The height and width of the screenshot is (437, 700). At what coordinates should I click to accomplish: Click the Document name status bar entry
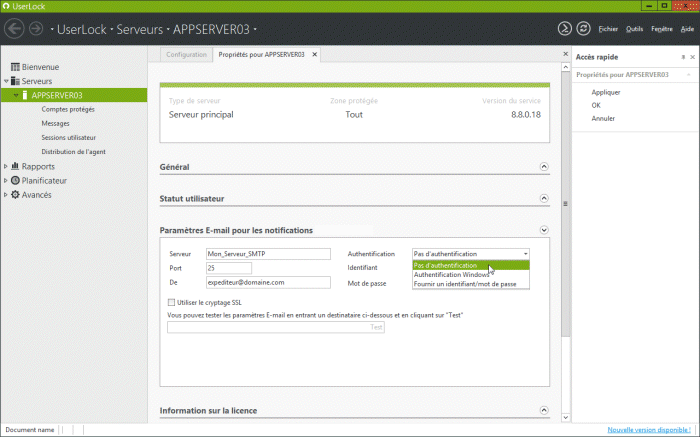[29, 430]
